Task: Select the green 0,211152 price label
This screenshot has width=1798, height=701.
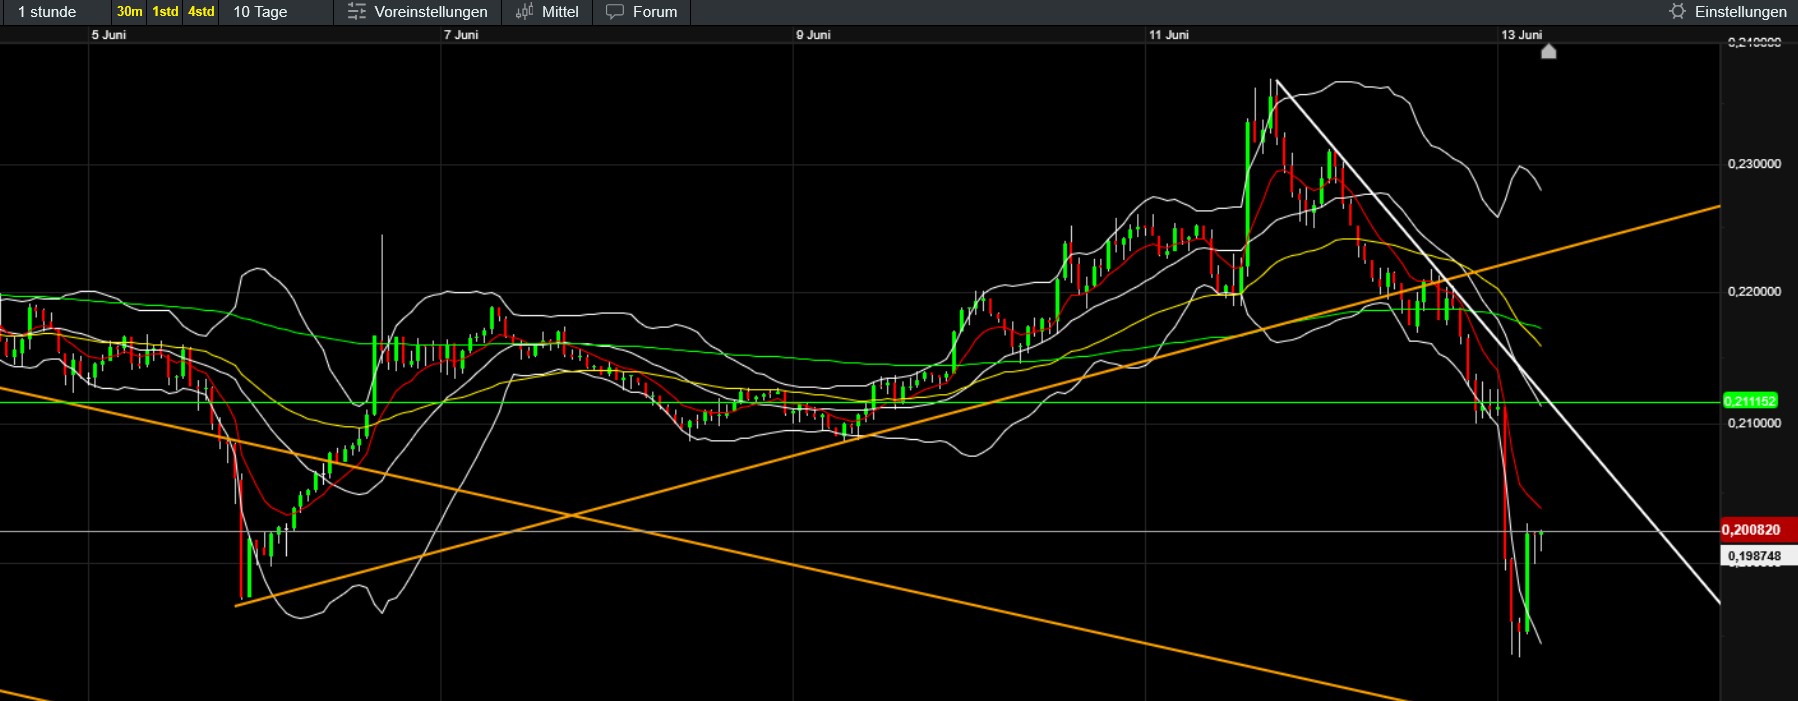Action: pyautogui.click(x=1750, y=401)
